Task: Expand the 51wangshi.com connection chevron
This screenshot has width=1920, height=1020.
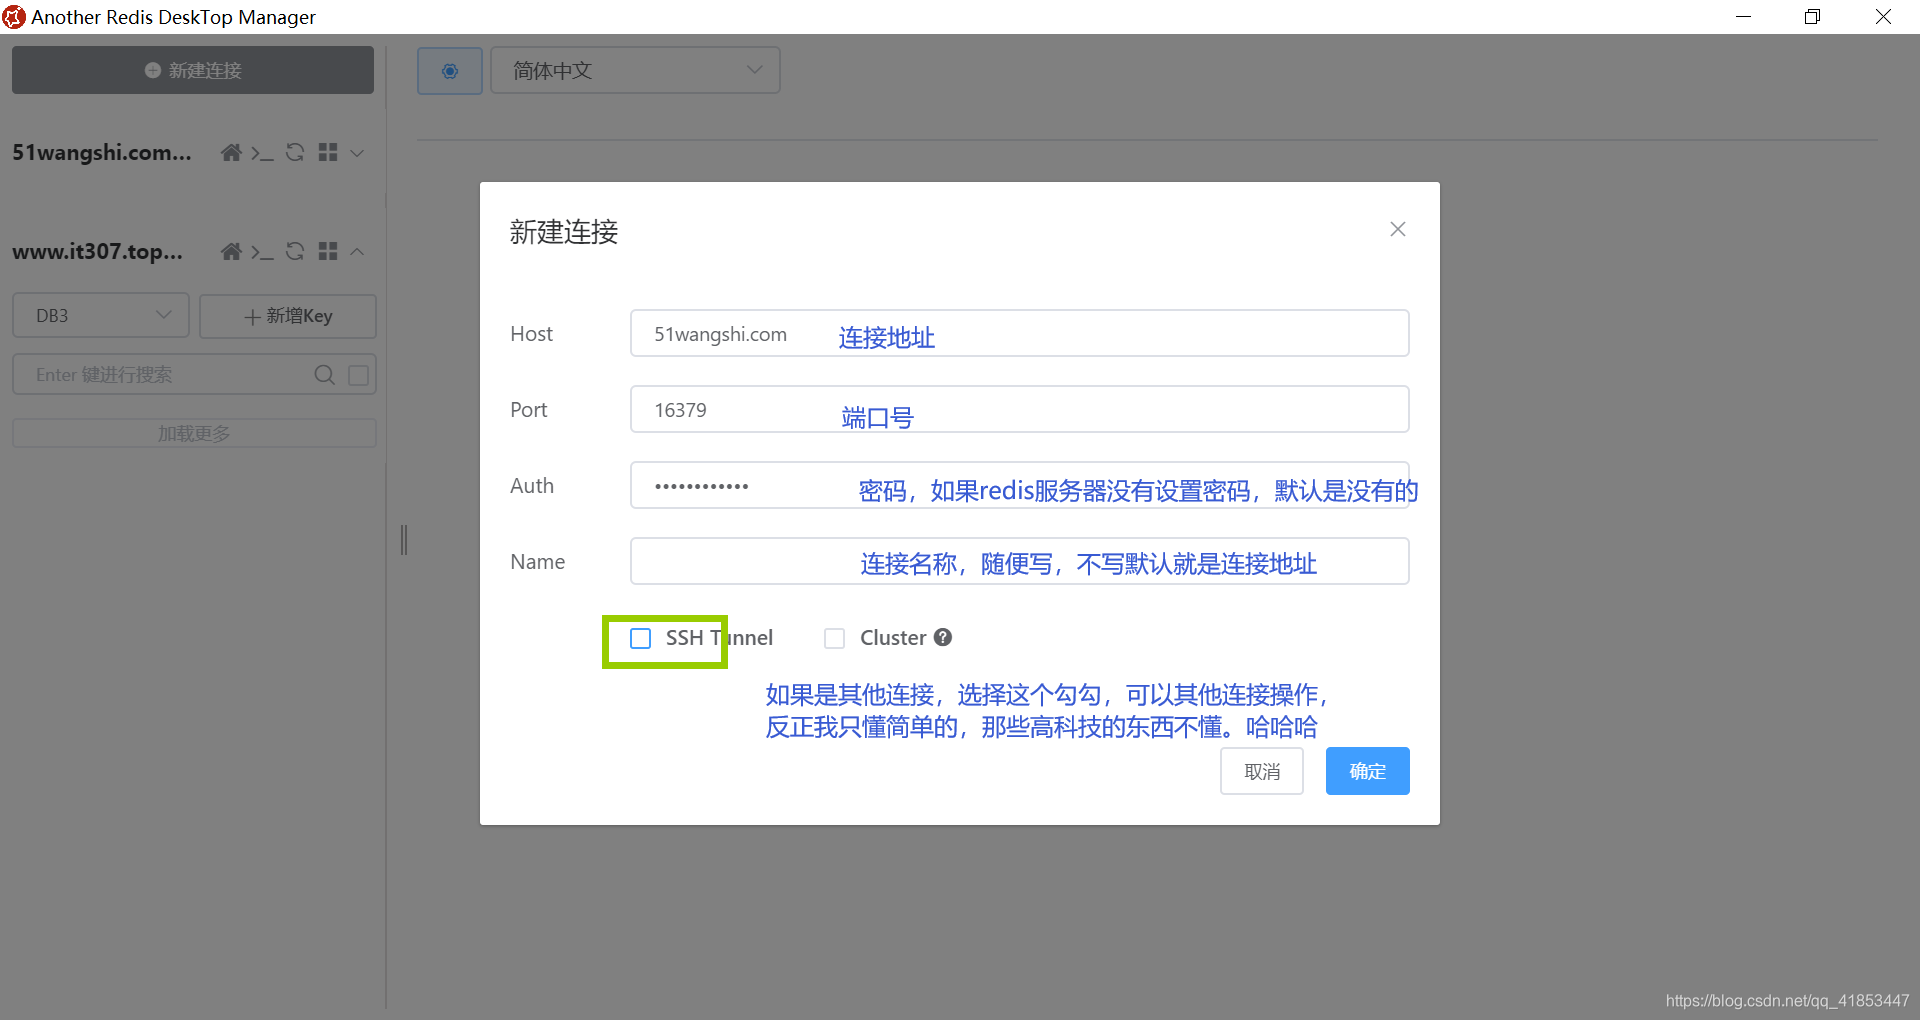Action: (x=357, y=153)
